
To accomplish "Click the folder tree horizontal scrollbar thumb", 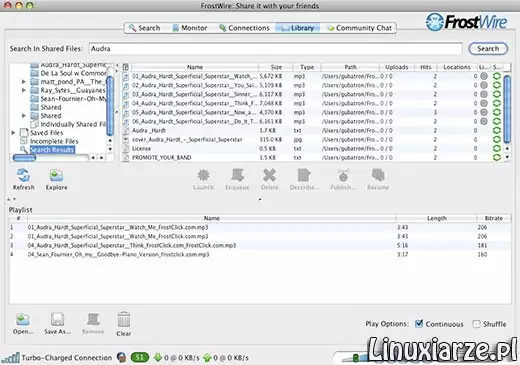I will click(x=24, y=158).
